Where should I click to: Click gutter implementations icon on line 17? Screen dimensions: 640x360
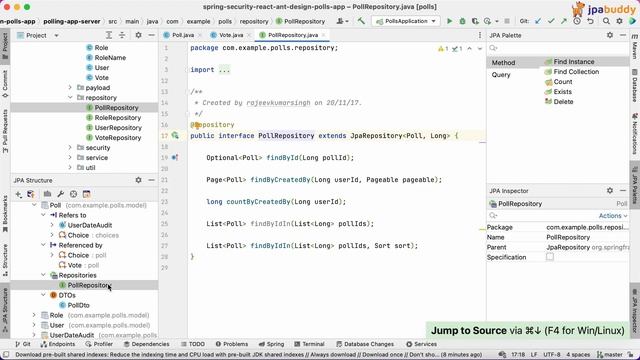pyautogui.click(x=175, y=136)
